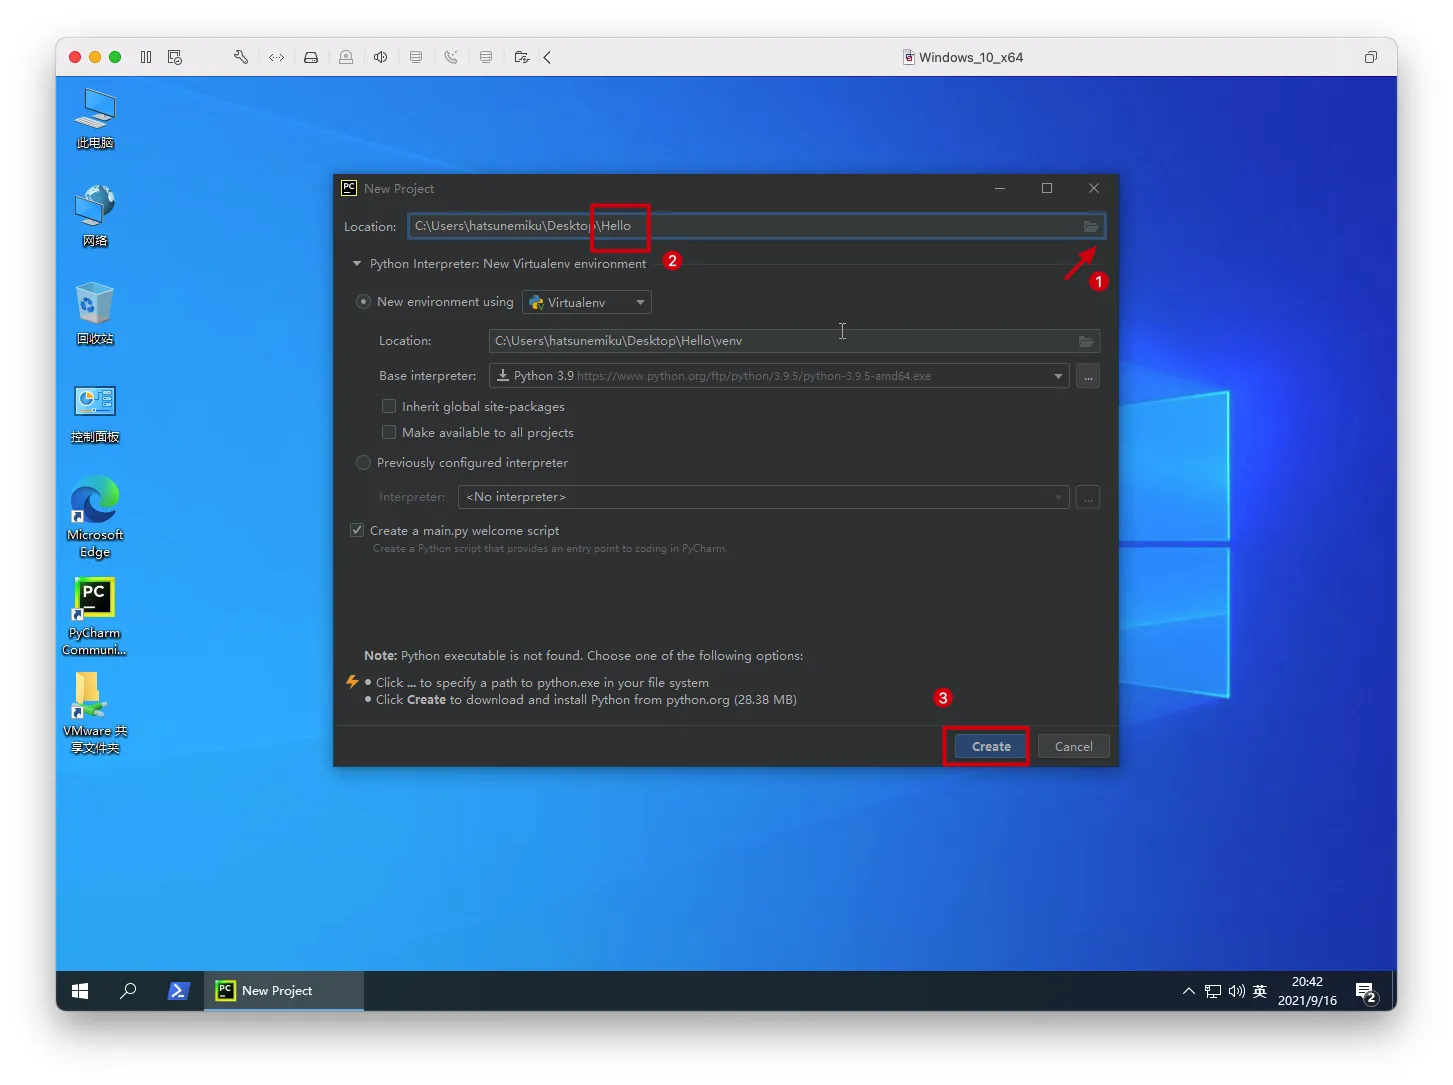
Task: Click the hard disk icon in VM toolbar
Action: [x=311, y=57]
